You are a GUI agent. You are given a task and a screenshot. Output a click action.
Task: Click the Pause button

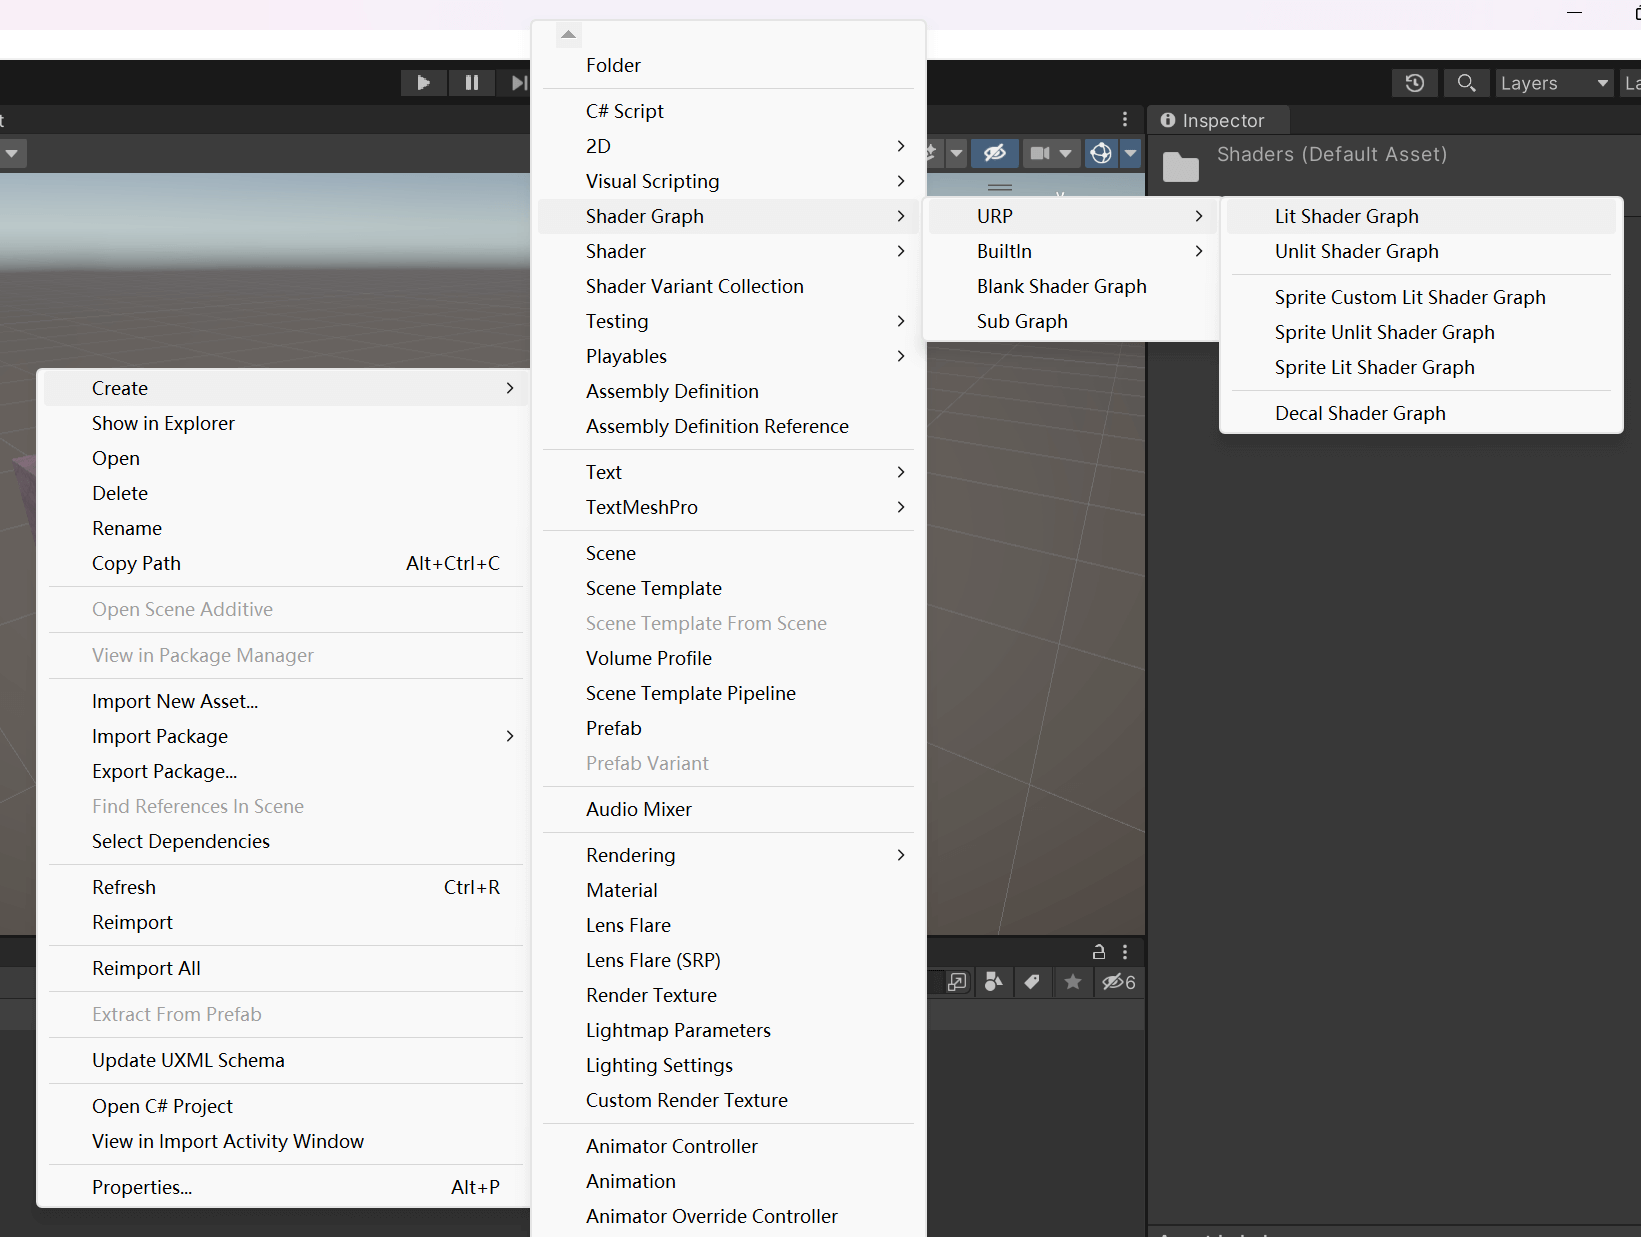click(471, 83)
